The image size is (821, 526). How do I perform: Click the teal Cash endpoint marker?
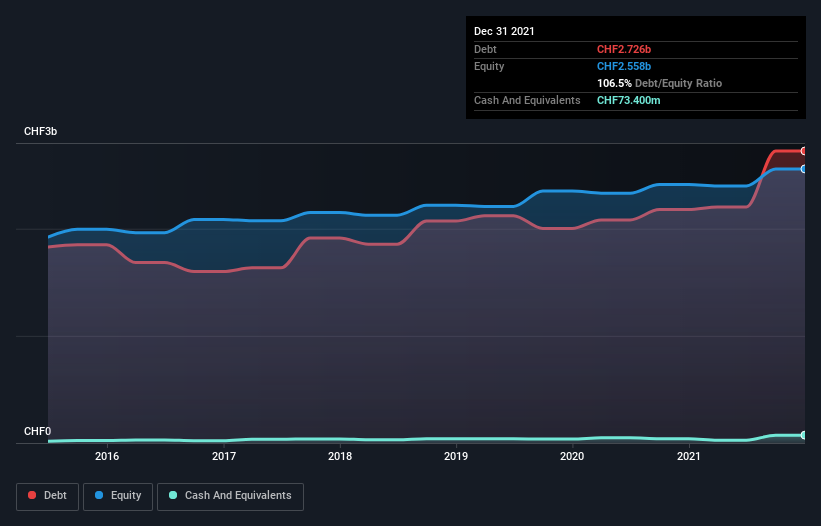pos(804,435)
